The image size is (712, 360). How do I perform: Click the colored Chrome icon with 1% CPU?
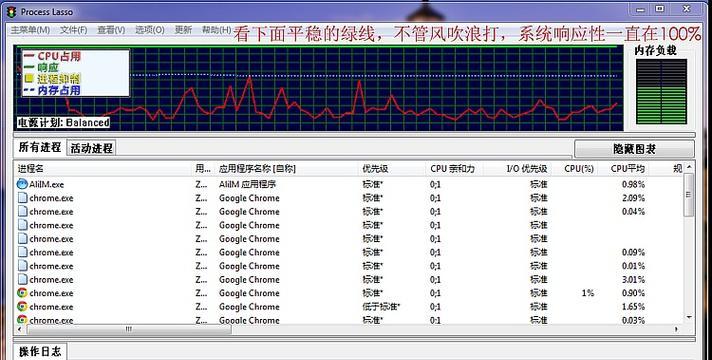22,293
